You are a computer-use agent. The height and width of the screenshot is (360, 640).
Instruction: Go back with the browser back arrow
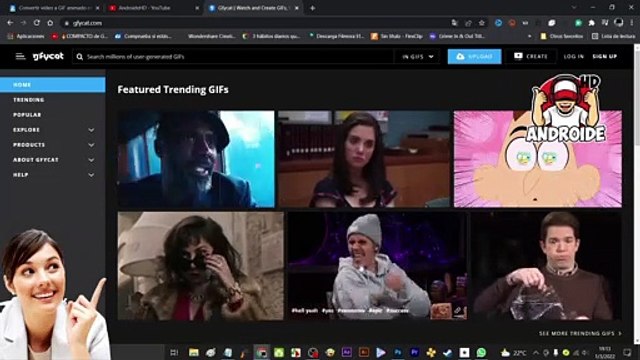[10, 23]
